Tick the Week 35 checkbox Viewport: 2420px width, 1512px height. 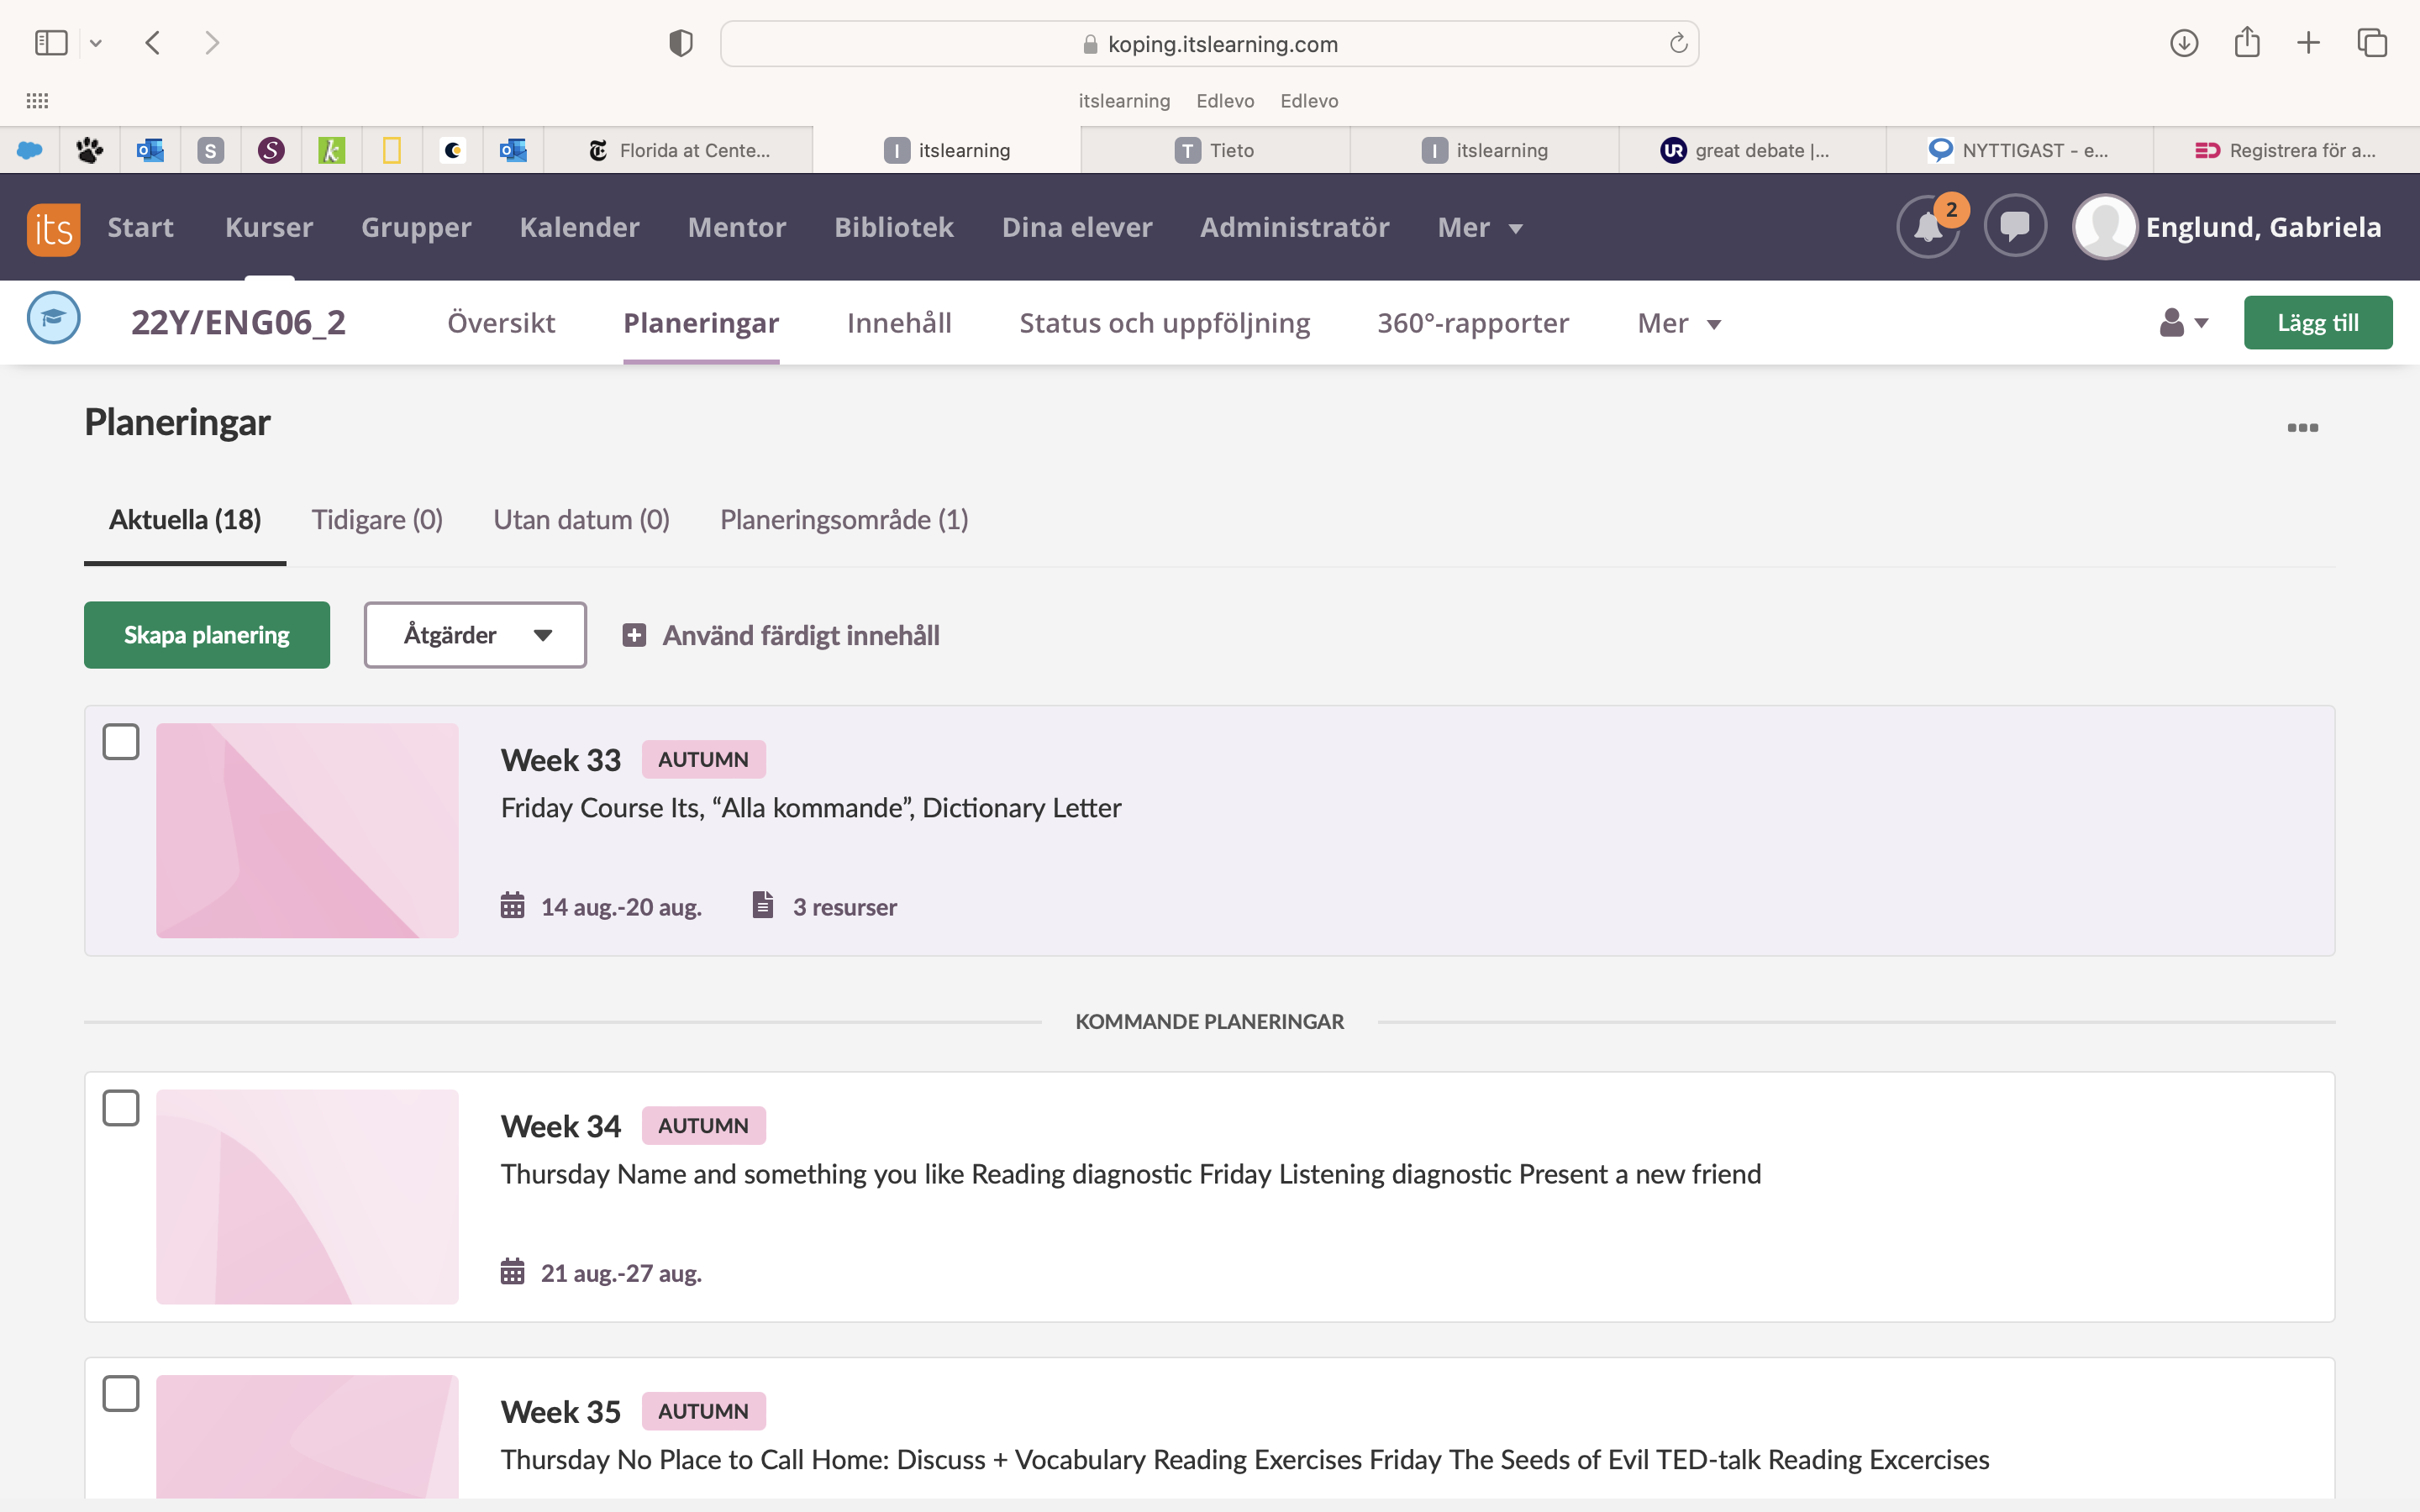pos(121,1394)
